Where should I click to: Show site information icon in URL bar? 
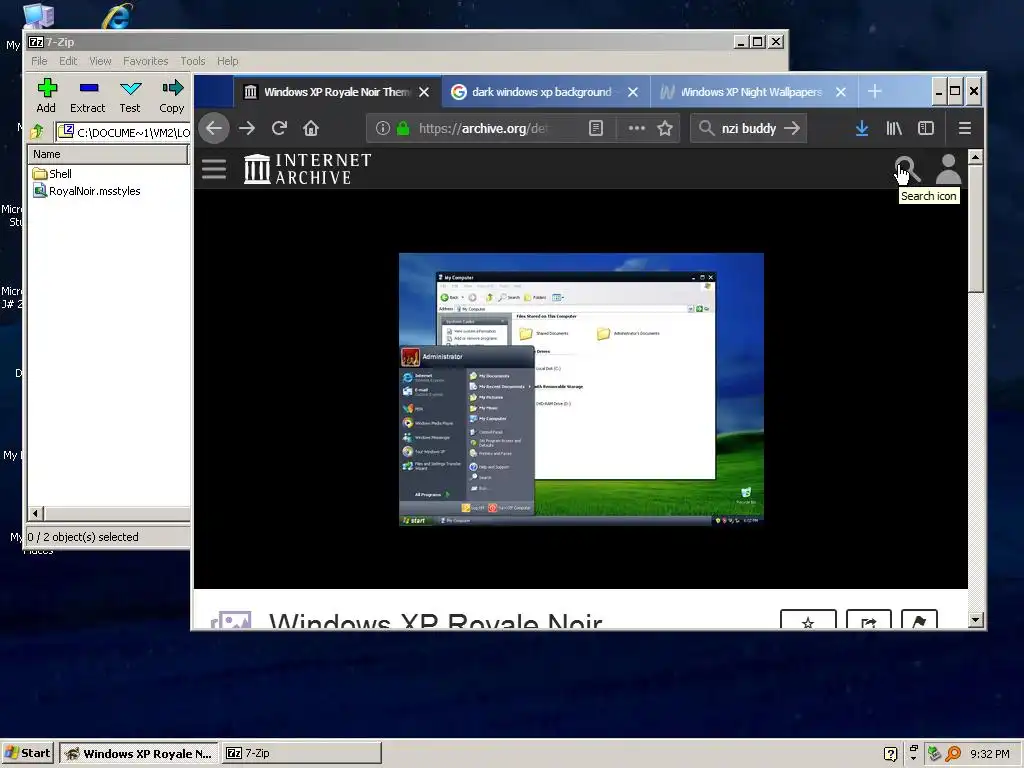click(x=383, y=128)
